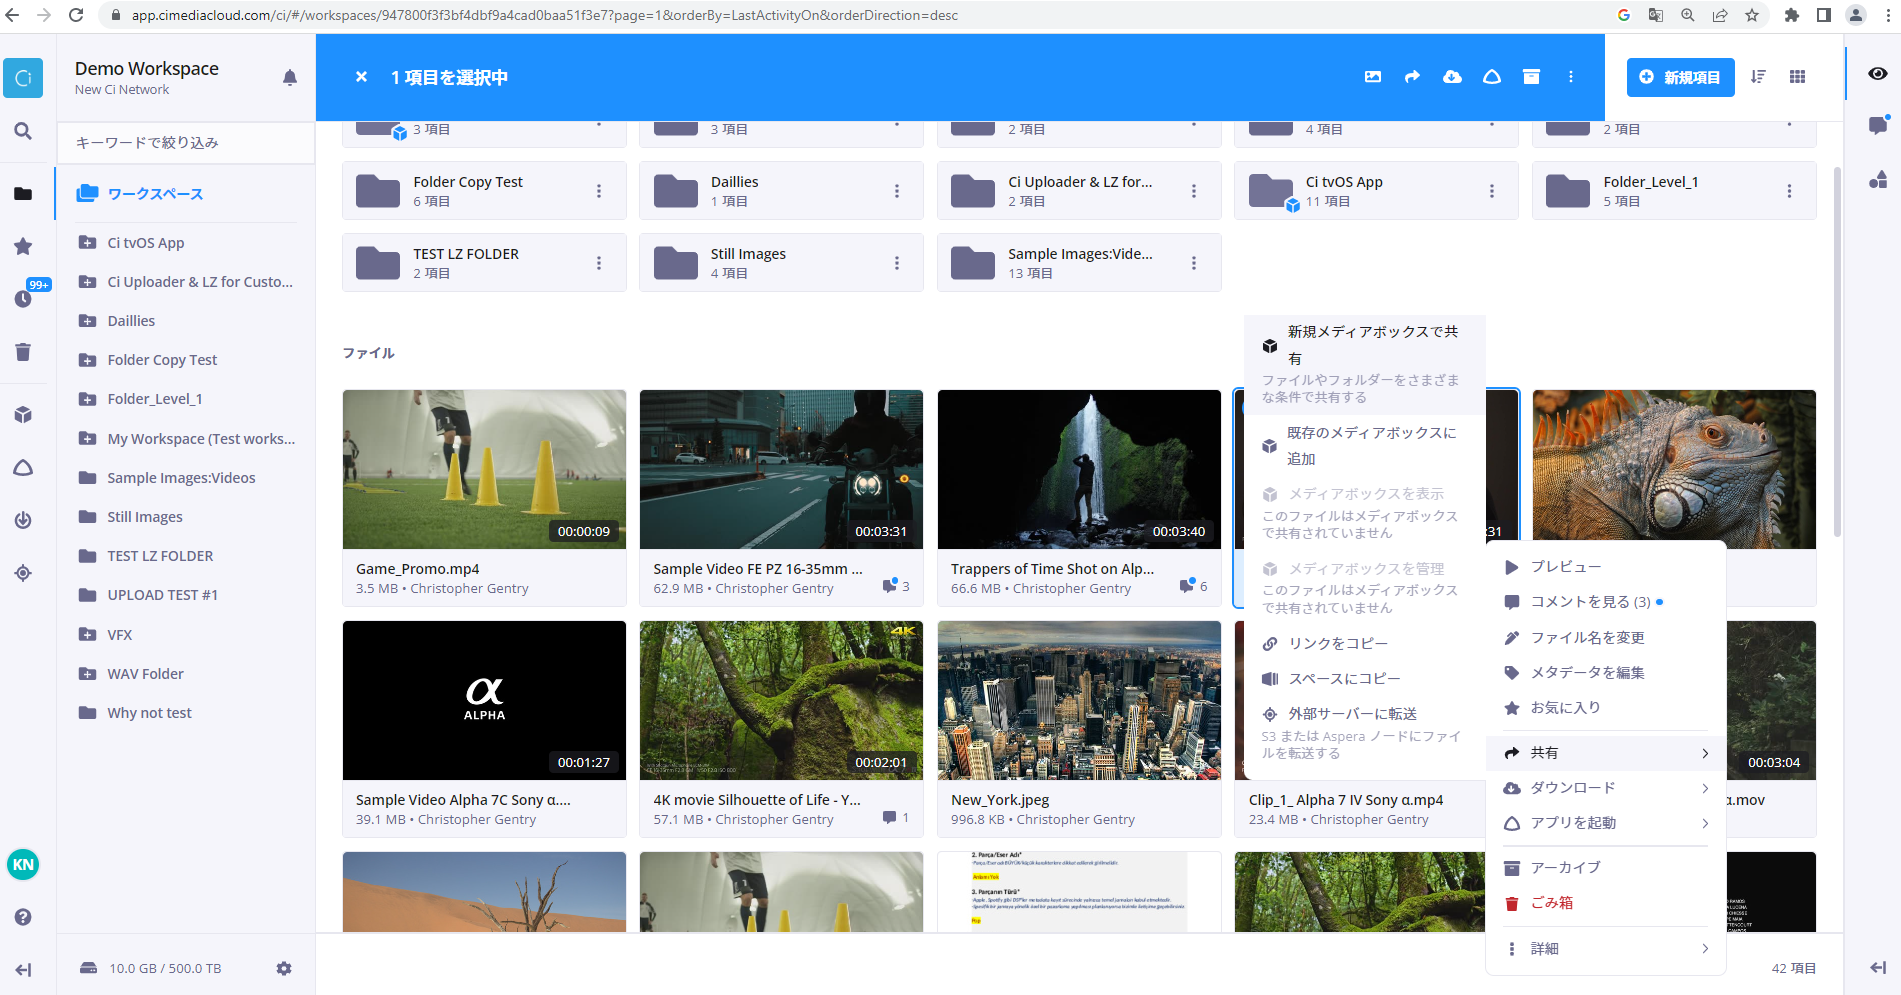Open more options in blue selection bar
The width and height of the screenshot is (1901, 995).
(x=1571, y=77)
